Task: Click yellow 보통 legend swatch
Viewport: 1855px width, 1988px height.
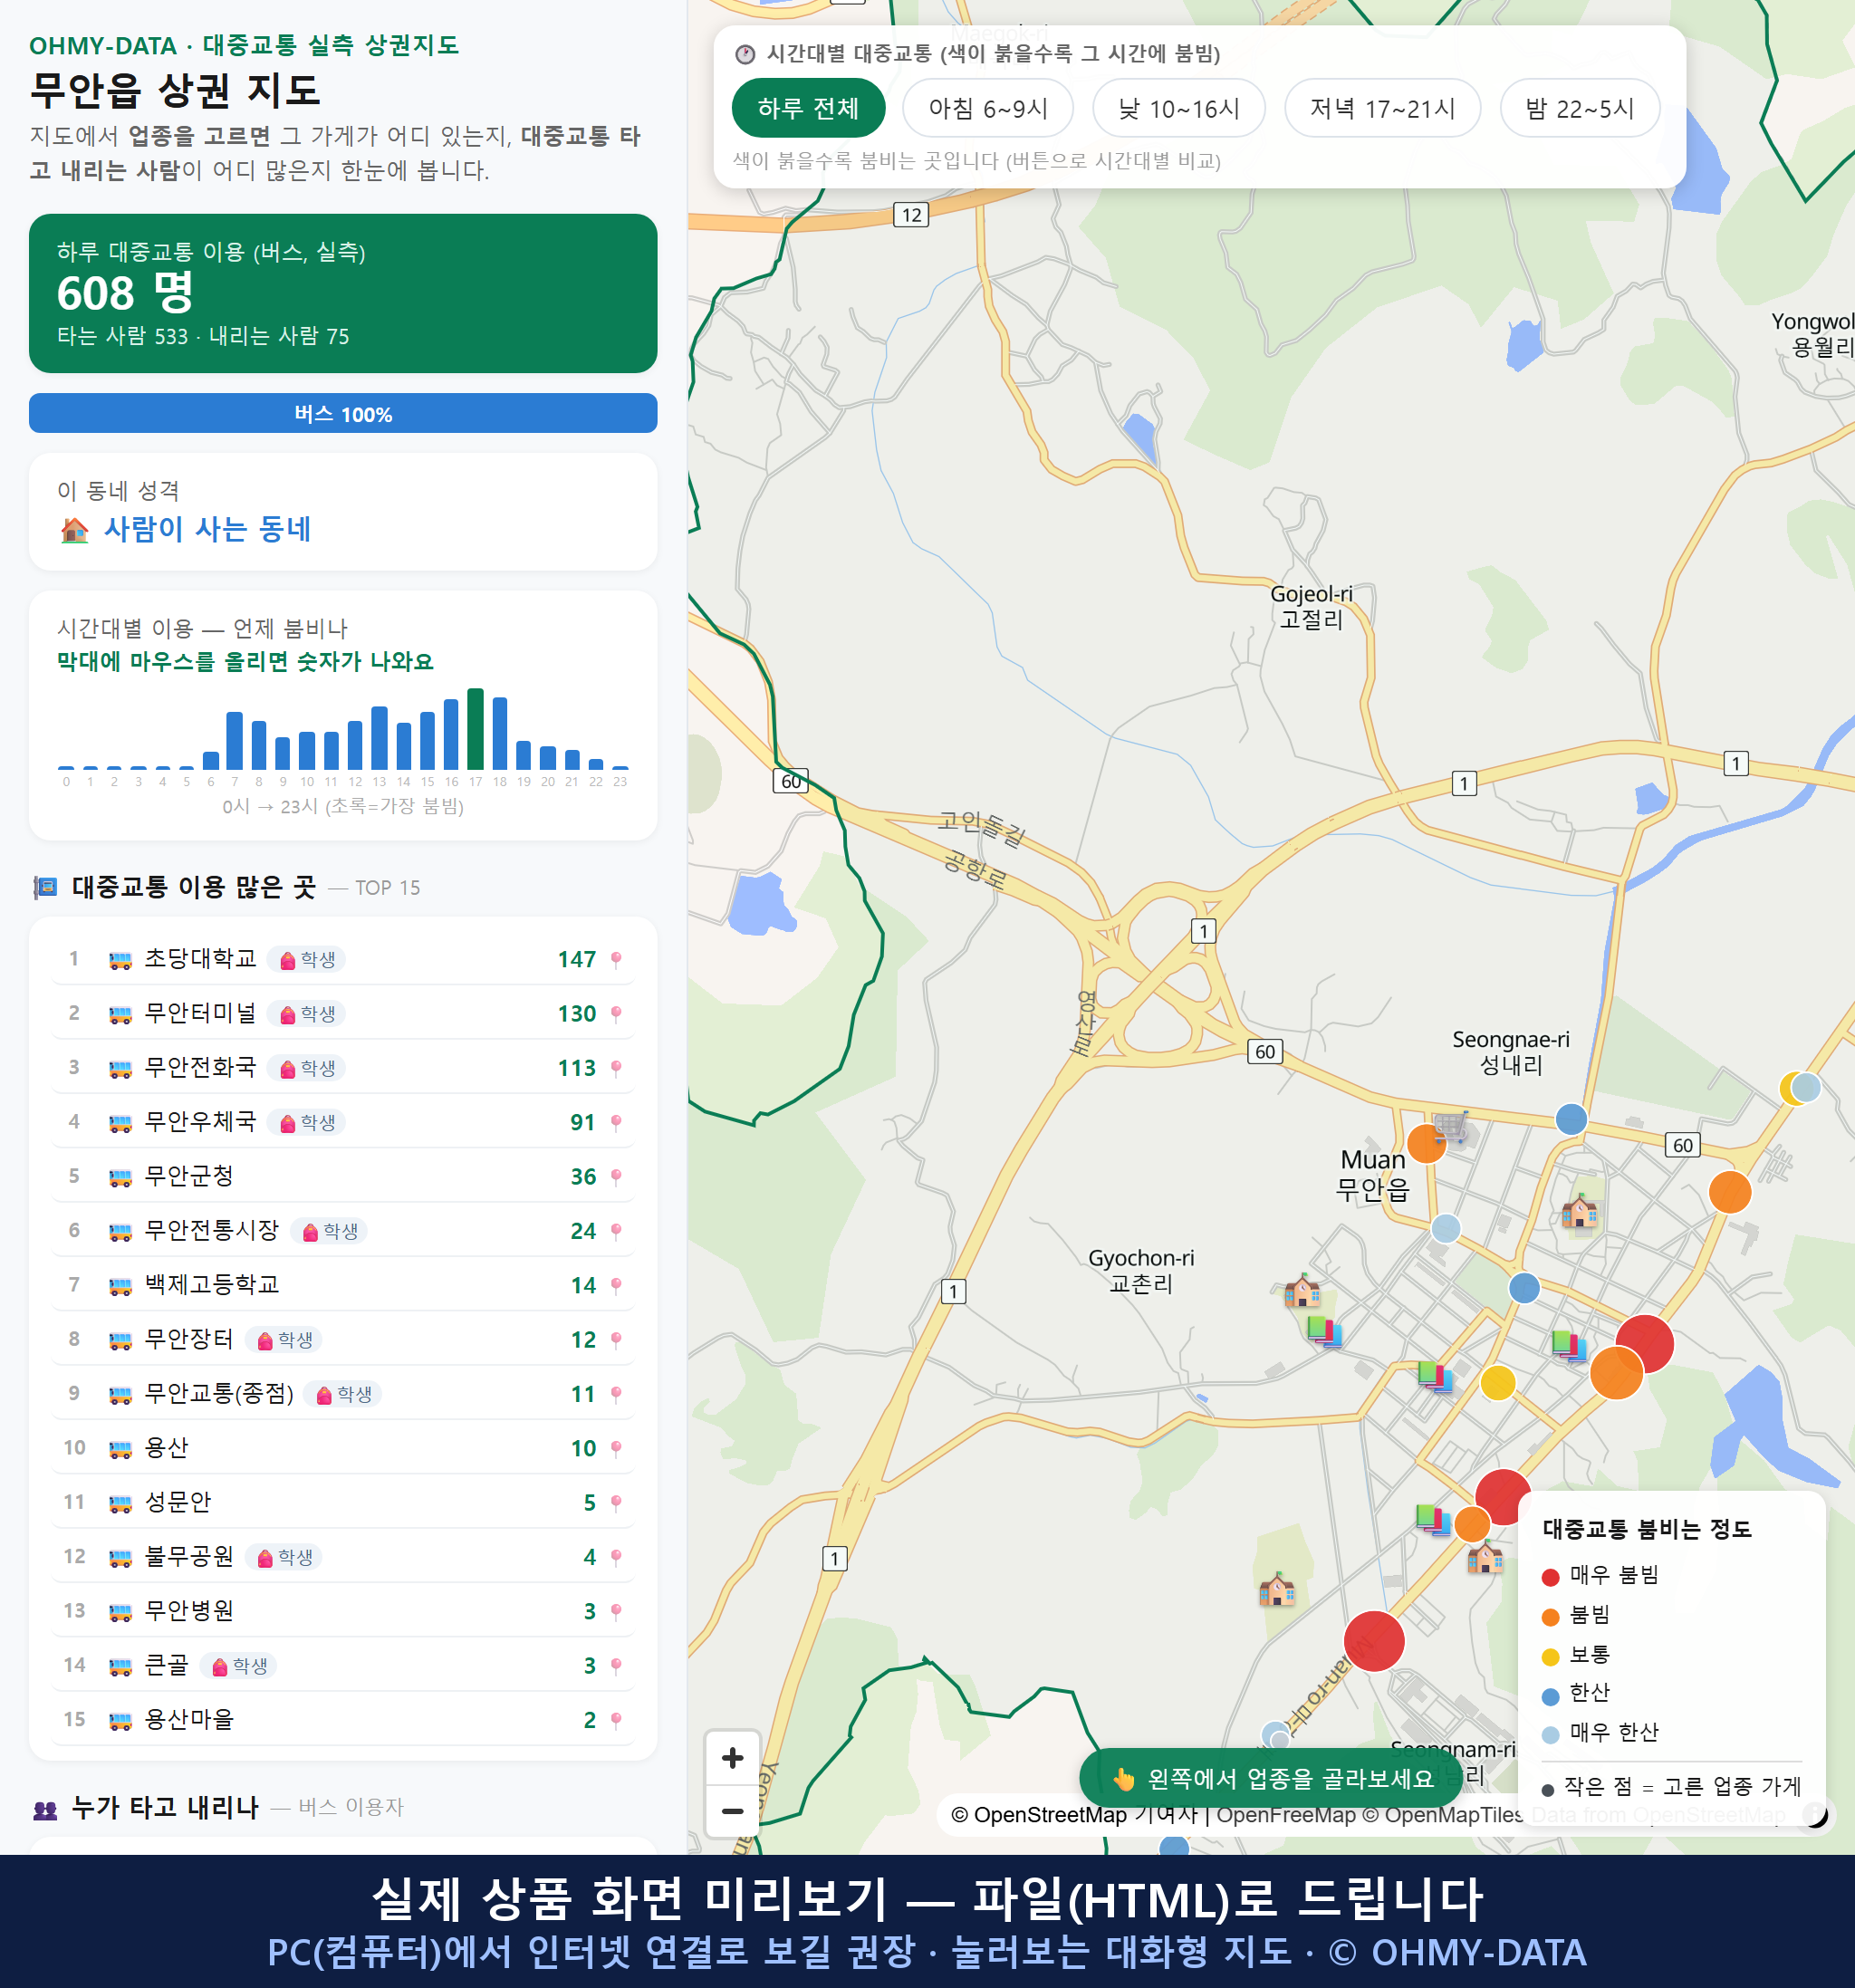Action: [1551, 1657]
